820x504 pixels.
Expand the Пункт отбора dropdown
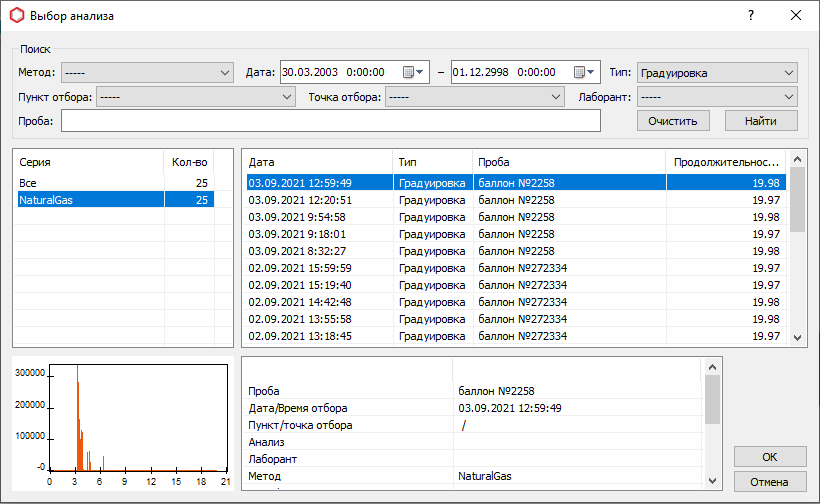tap(196, 97)
